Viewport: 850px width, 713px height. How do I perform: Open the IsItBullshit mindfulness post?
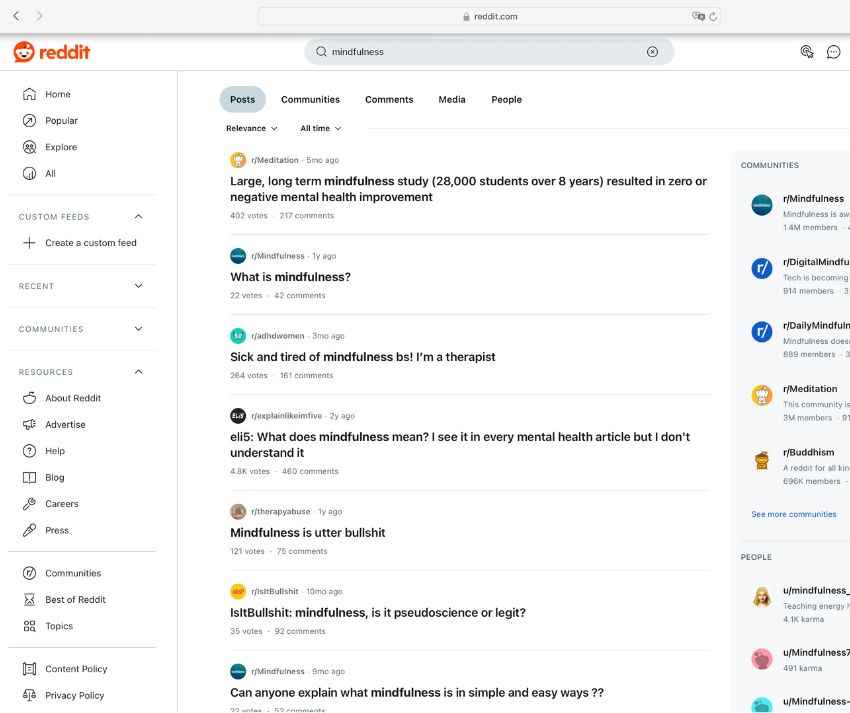378,613
